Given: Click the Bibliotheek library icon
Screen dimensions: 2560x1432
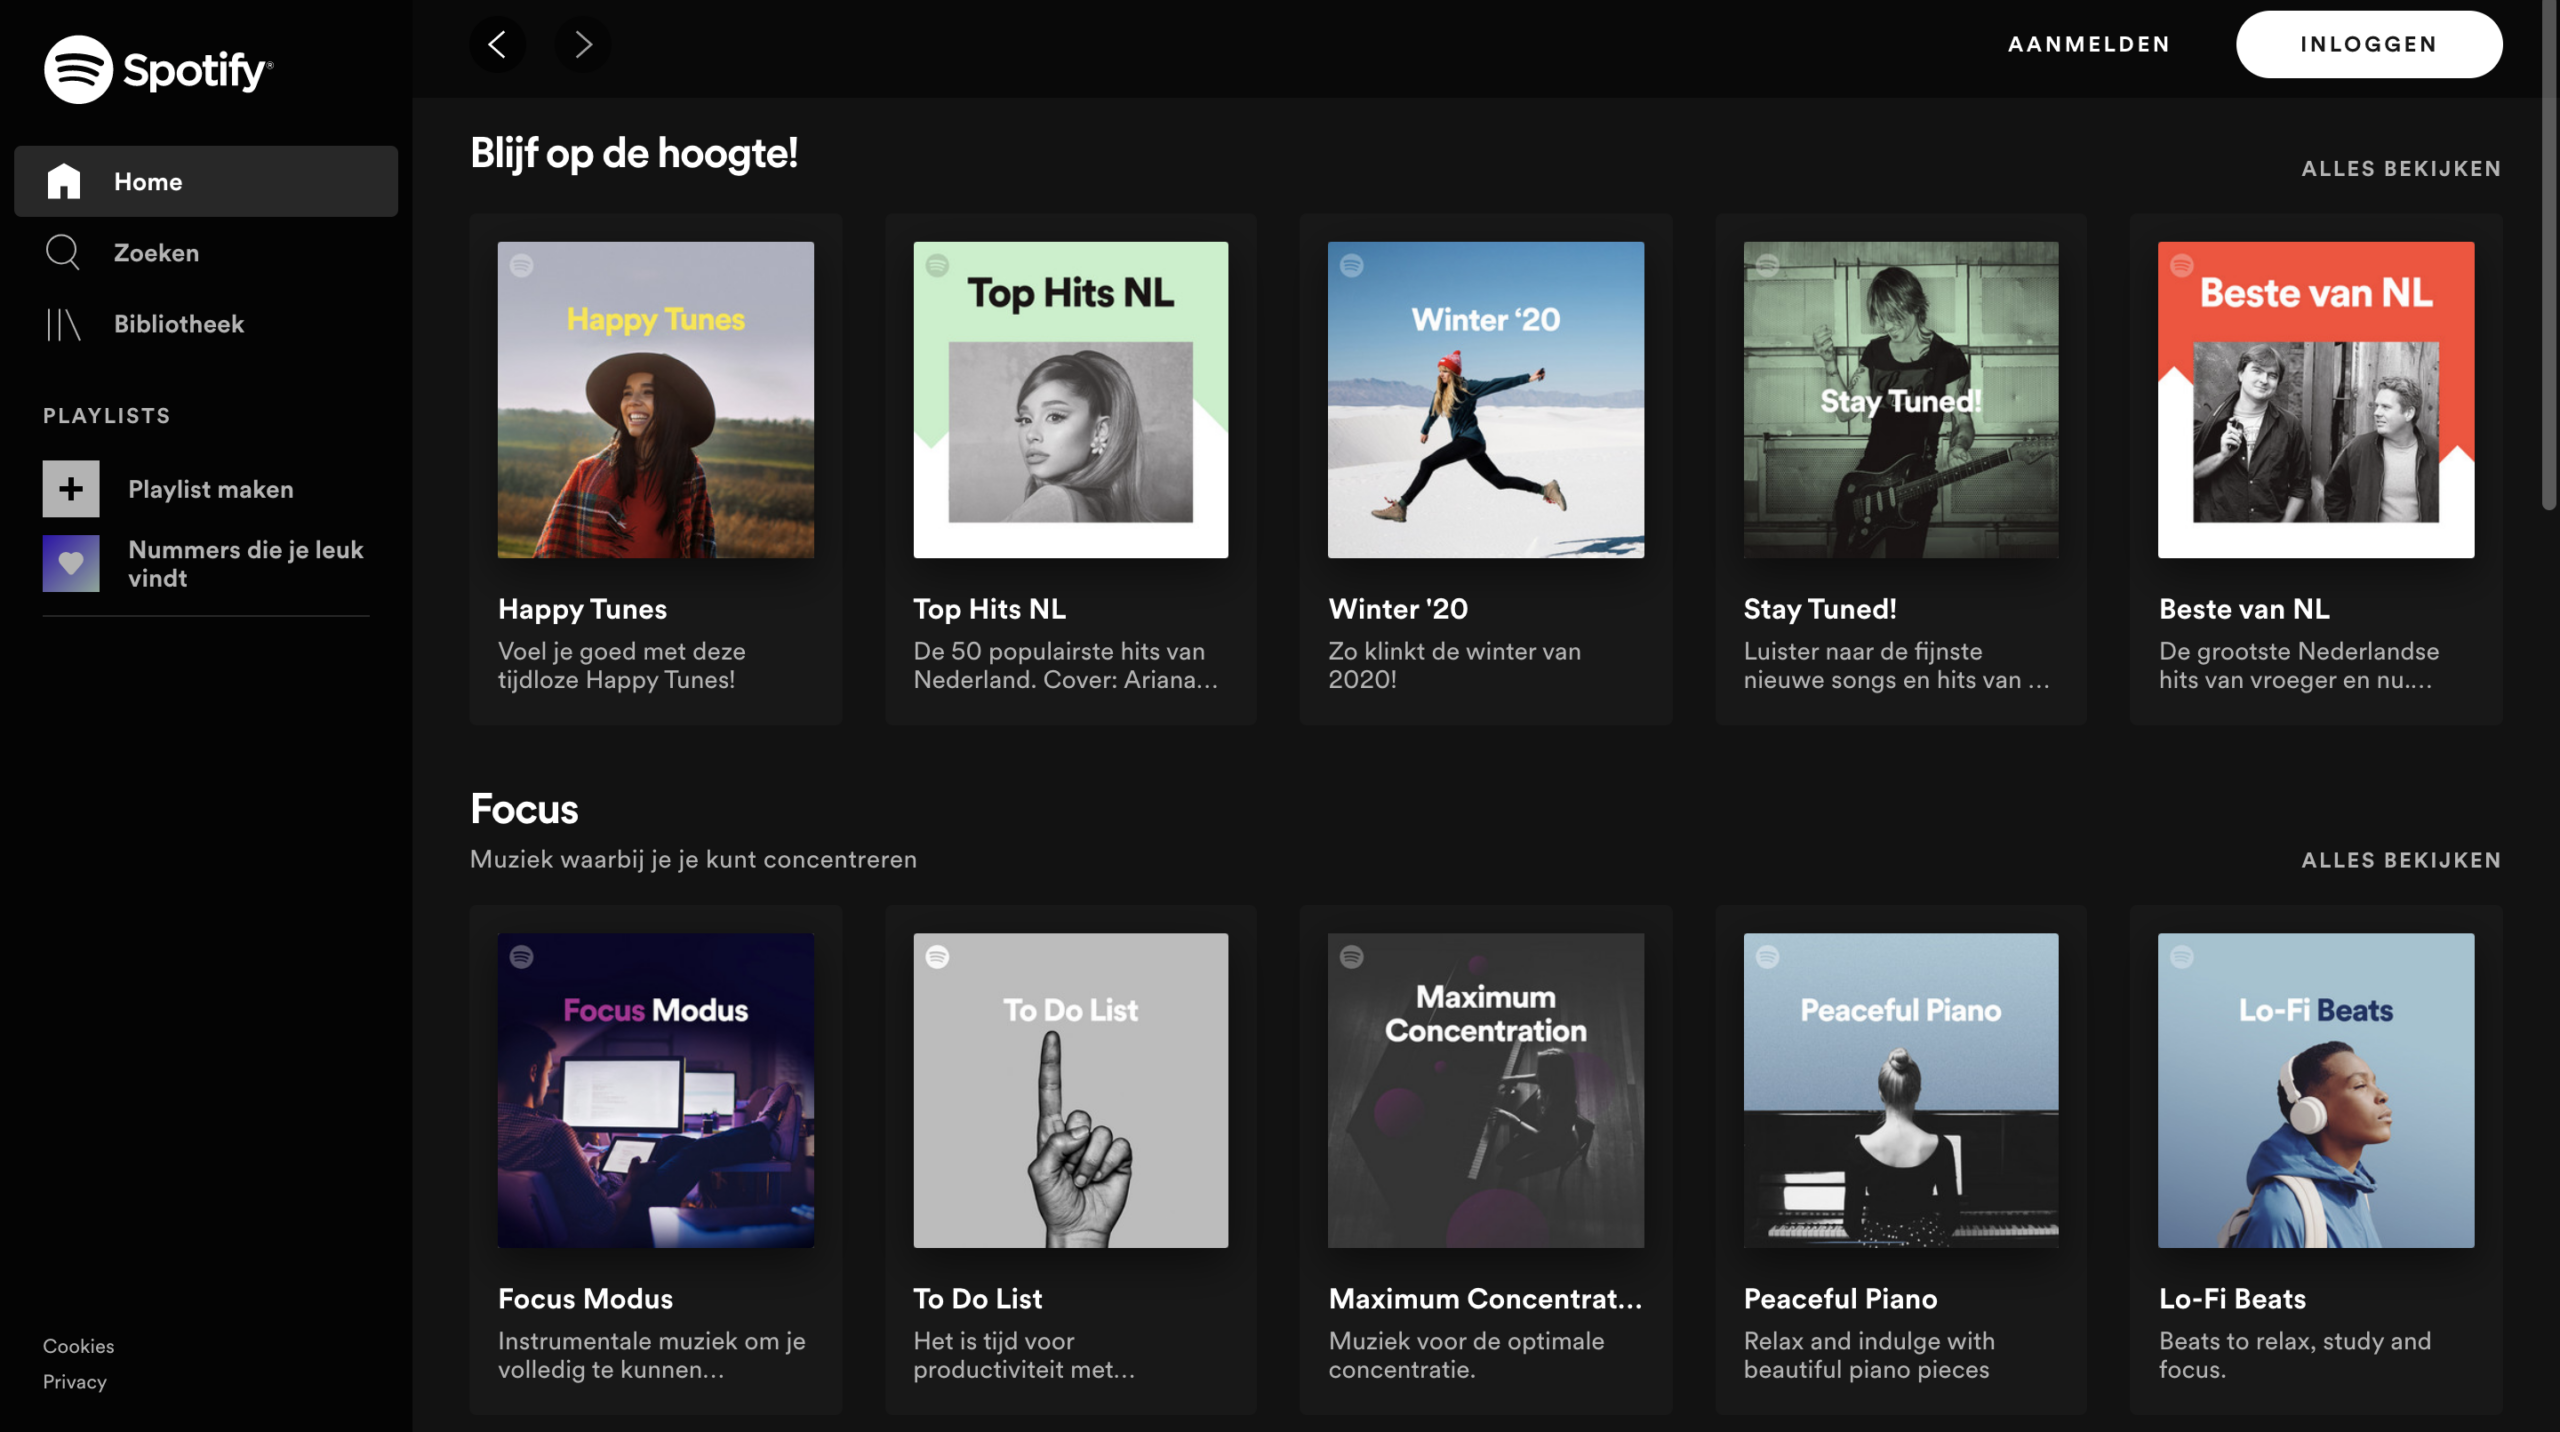Looking at the screenshot, I should (x=63, y=324).
